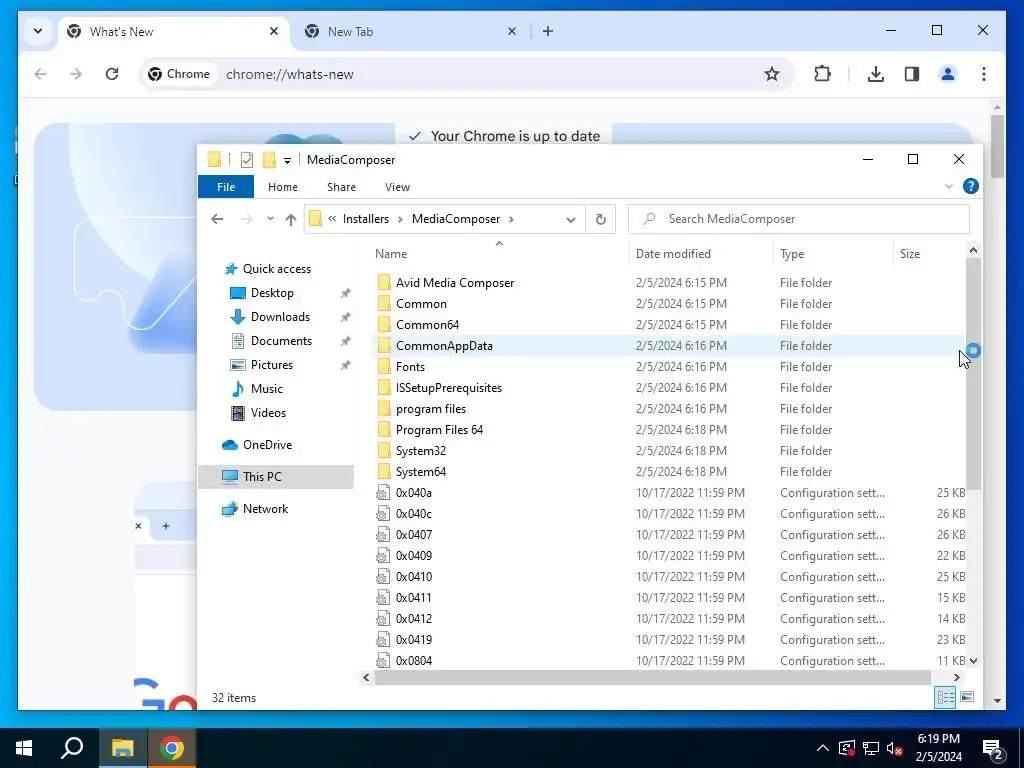Open taskbar search icon
The height and width of the screenshot is (768, 1024).
coord(72,748)
